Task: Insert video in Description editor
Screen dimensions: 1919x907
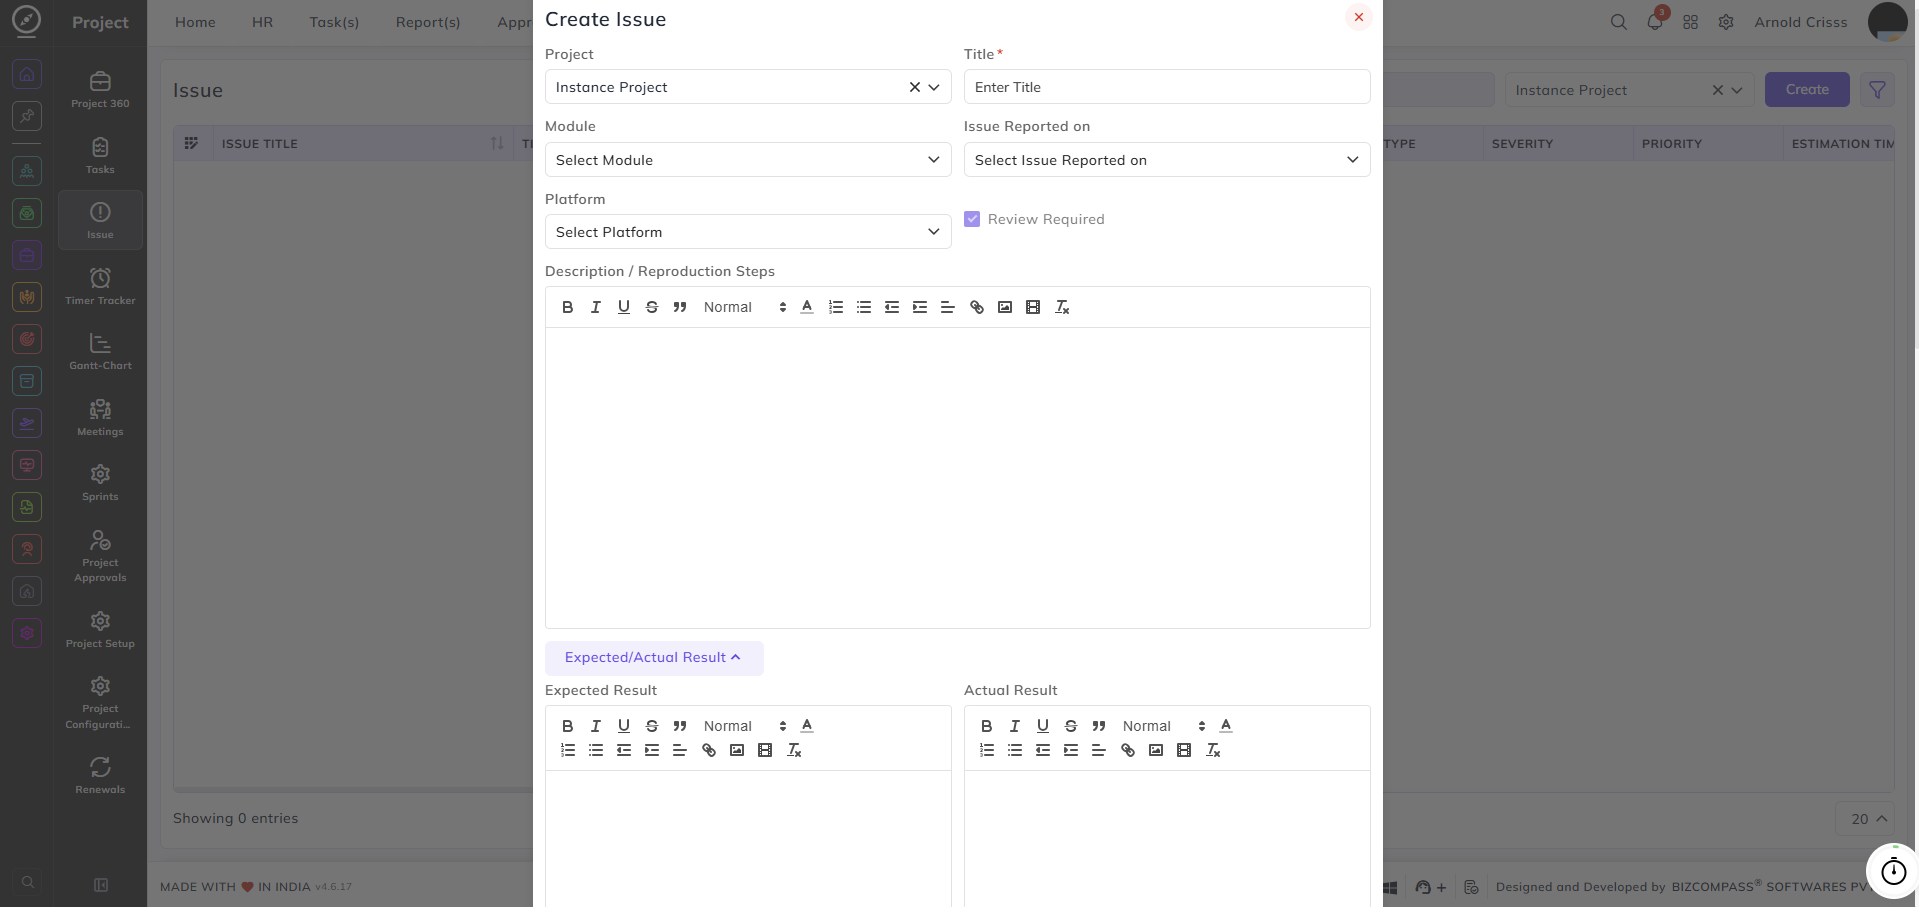Action: click(1033, 307)
